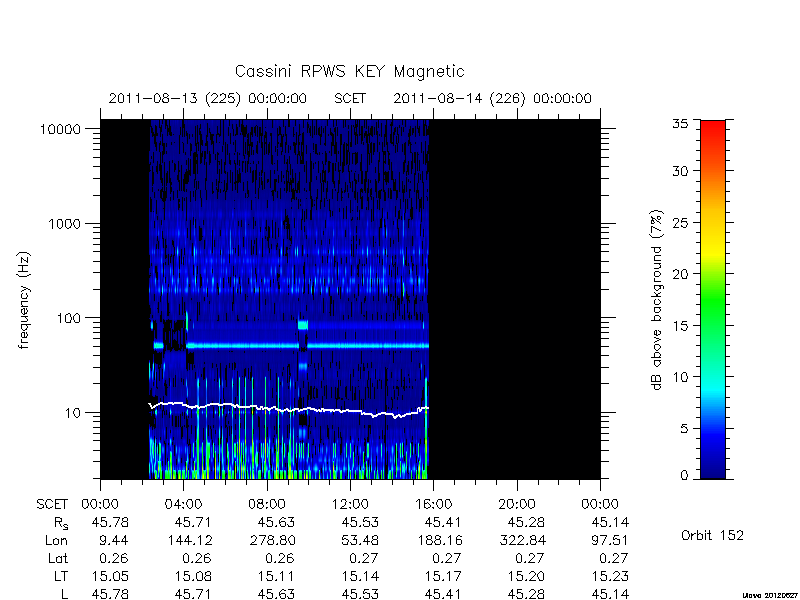Image resolution: width=800 pixels, height=600 pixels.
Task: Click the 15 colorbar tick label
Action: click(x=680, y=325)
